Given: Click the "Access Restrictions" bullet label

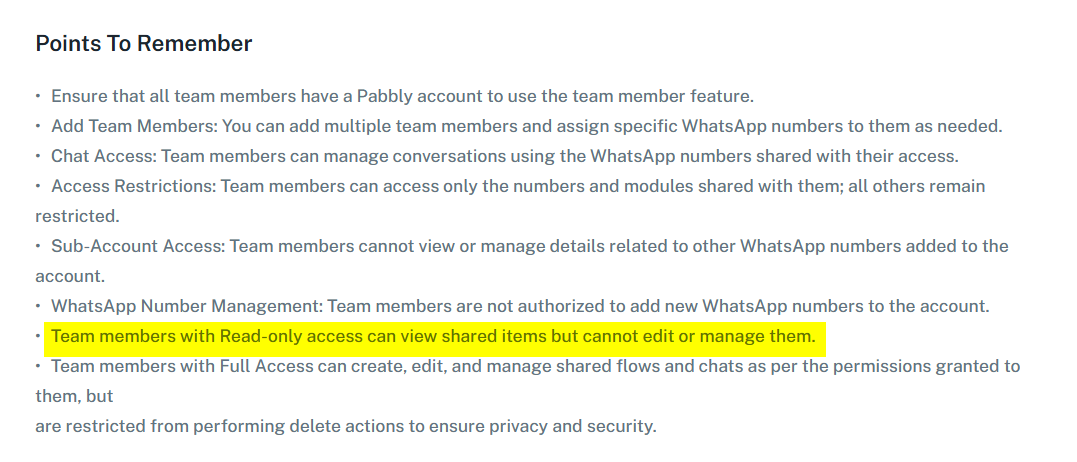Looking at the screenshot, I should pos(133,187).
